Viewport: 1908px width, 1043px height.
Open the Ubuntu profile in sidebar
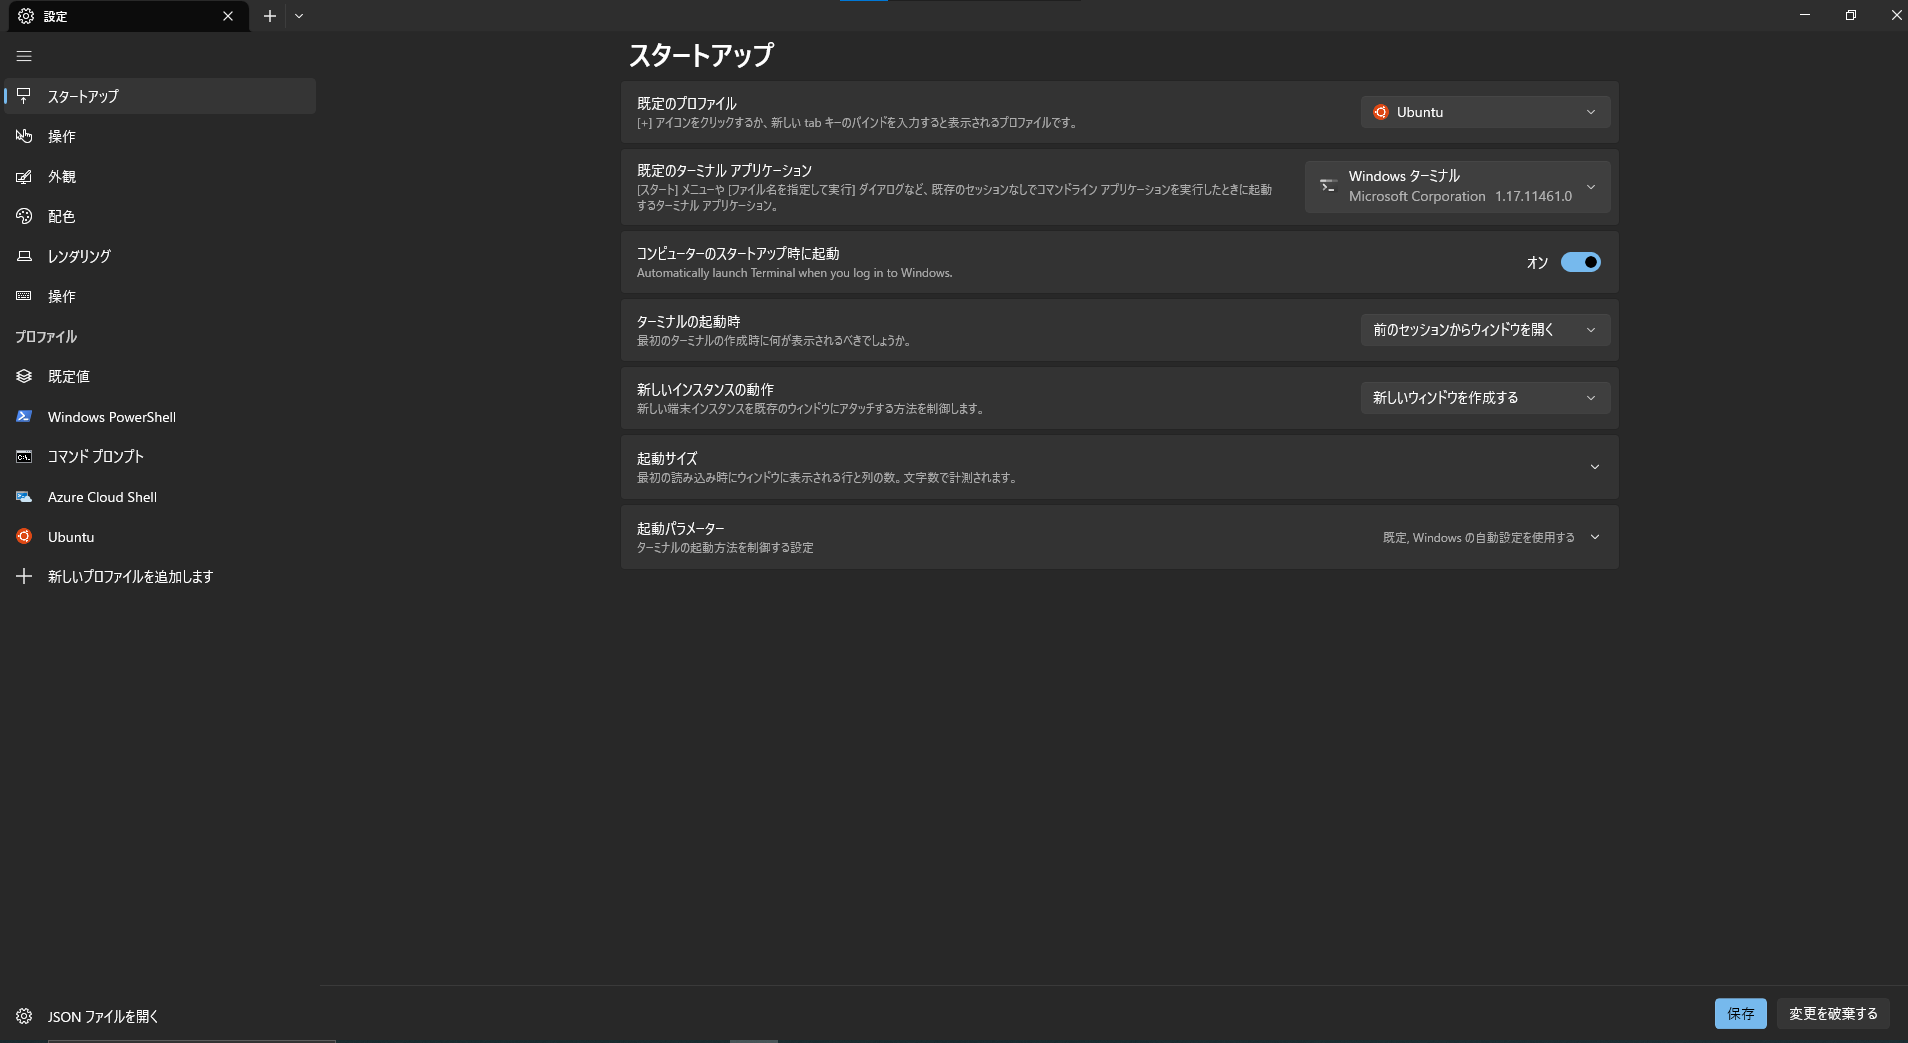click(69, 536)
